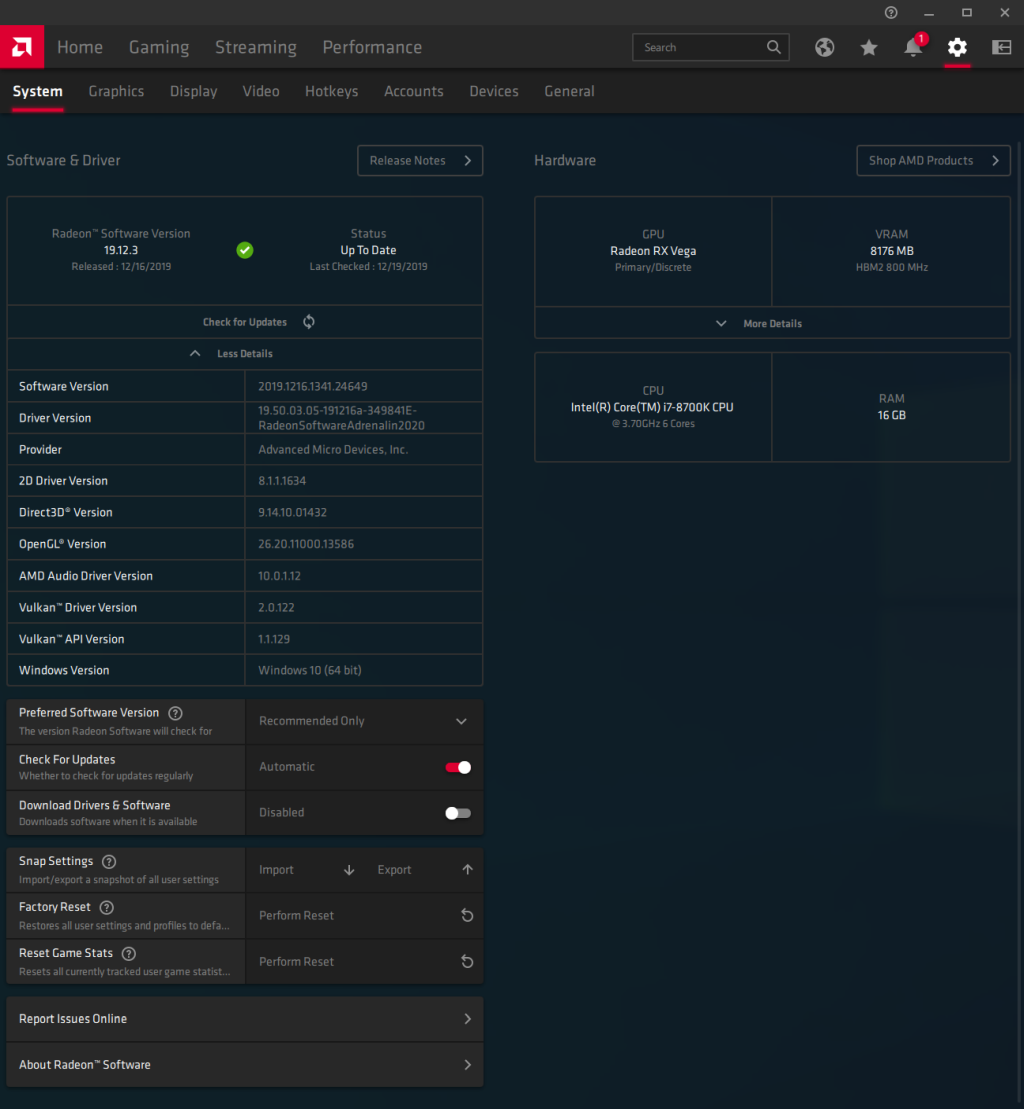This screenshot has width=1024, height=1109.
Task: Show help for Preferred Software Version
Action: 175,713
